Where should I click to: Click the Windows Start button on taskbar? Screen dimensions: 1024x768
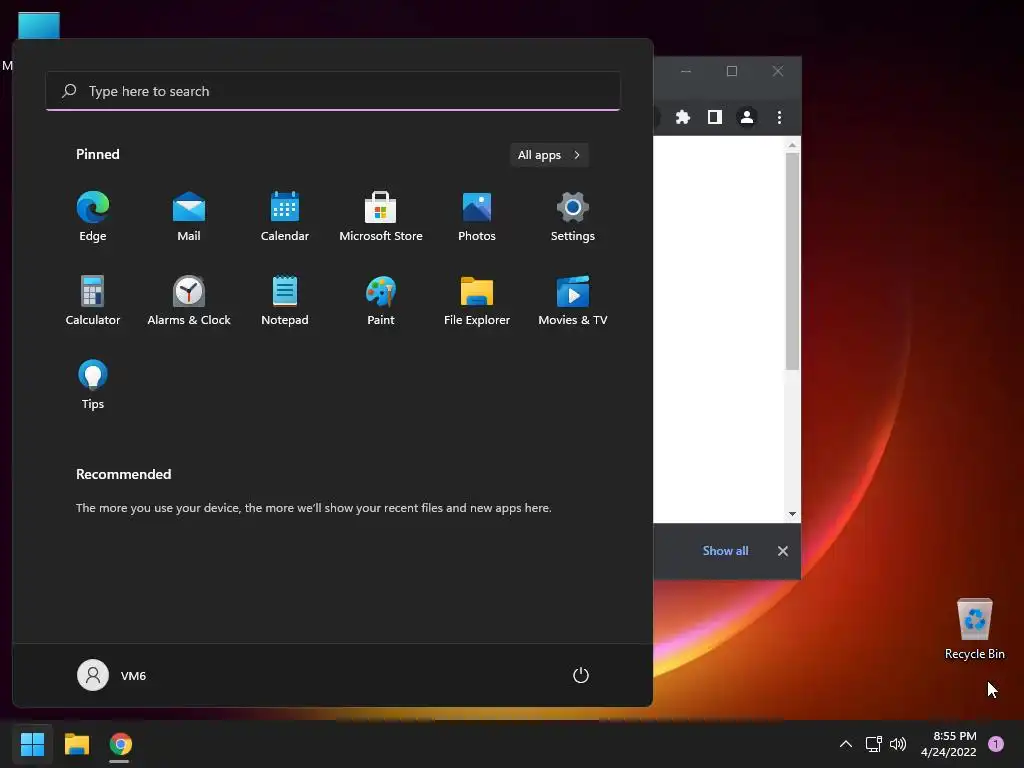point(32,744)
